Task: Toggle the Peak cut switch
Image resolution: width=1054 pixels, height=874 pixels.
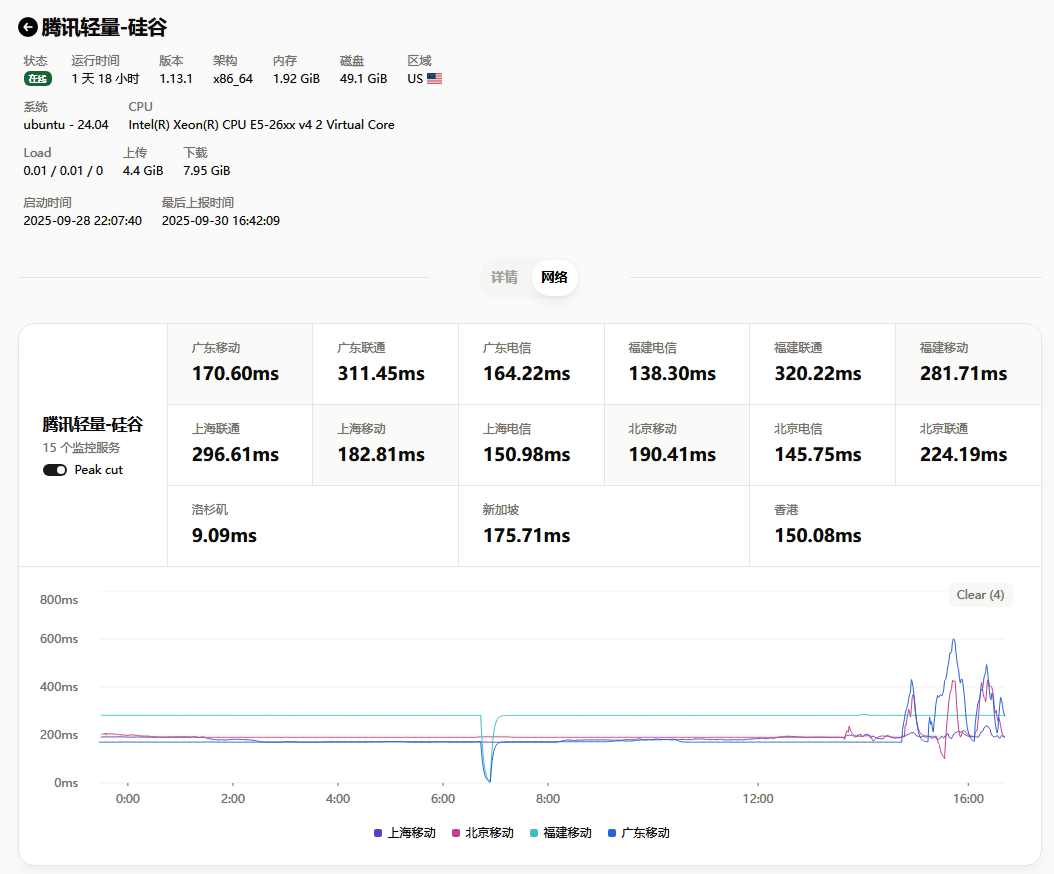Action: (x=55, y=470)
